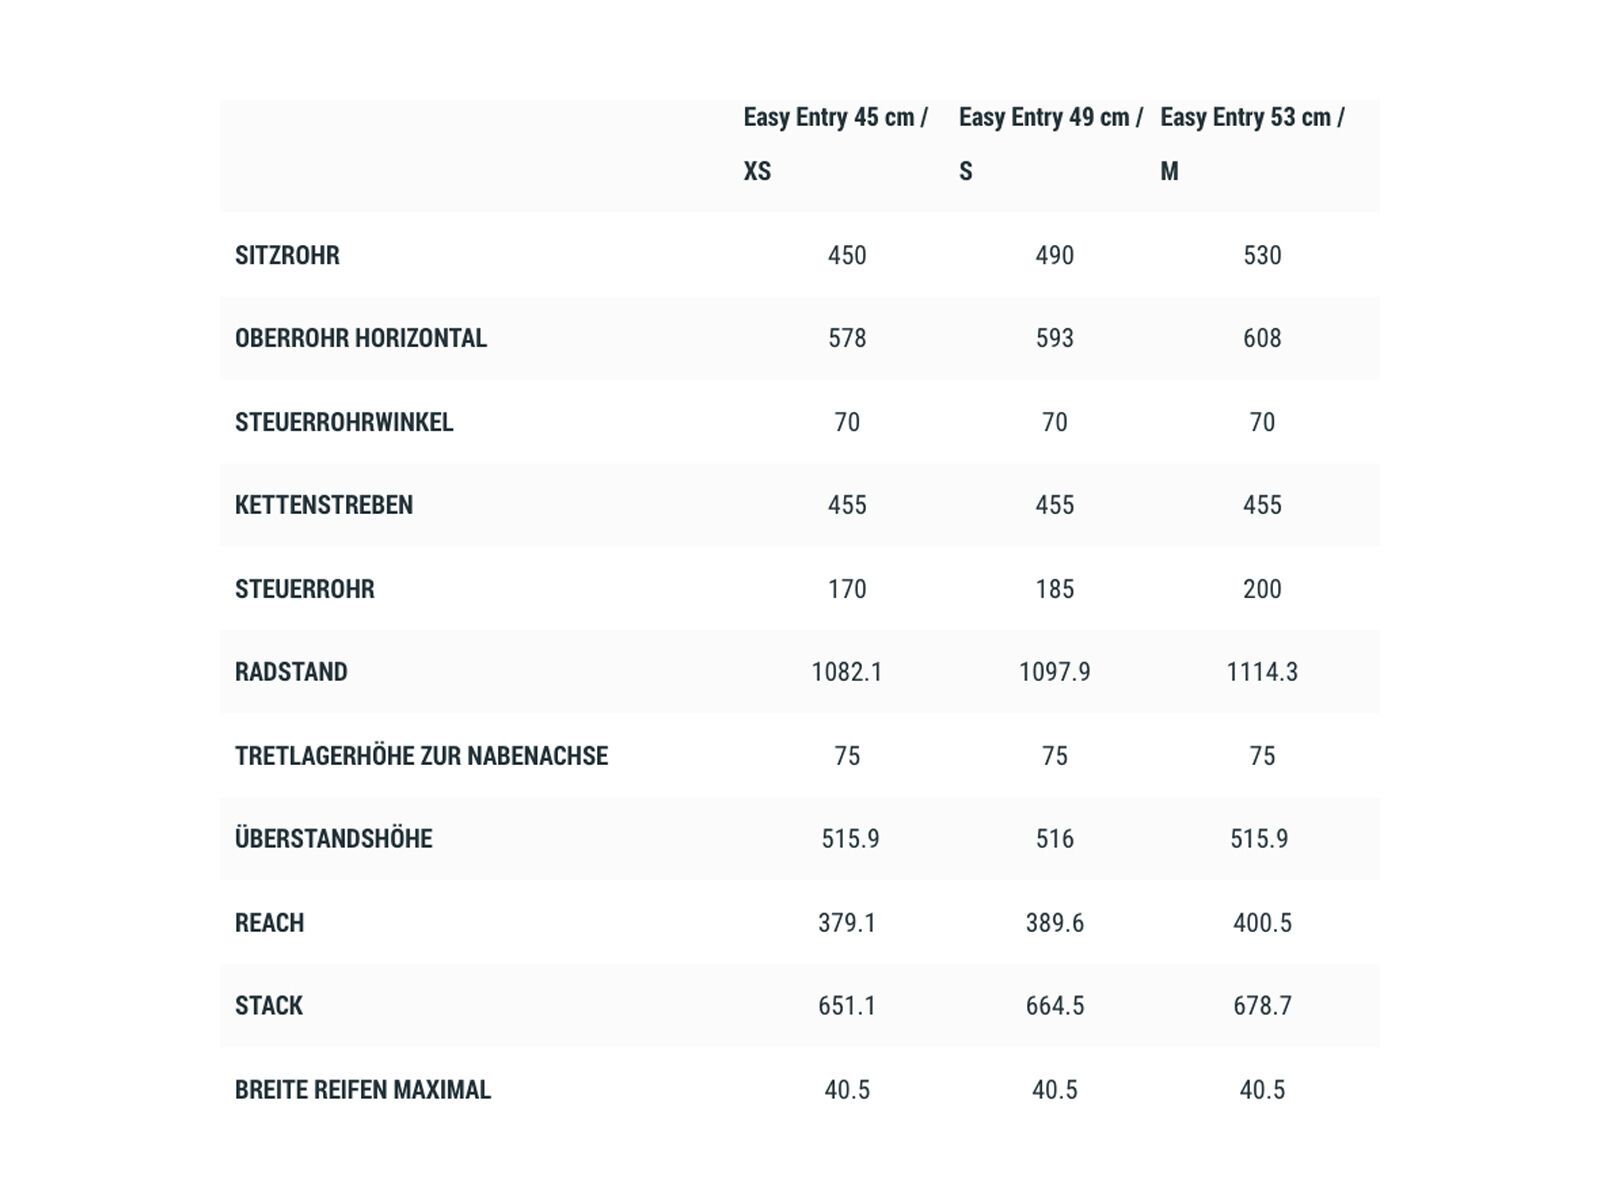1600x1200 pixels.
Task: Click the Oberrohr value 593
Action: coord(1055,338)
